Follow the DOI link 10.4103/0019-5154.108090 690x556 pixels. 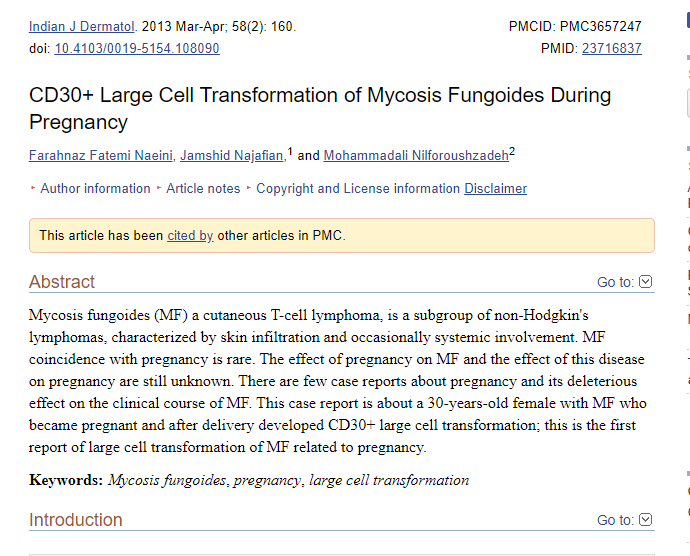pos(136,48)
